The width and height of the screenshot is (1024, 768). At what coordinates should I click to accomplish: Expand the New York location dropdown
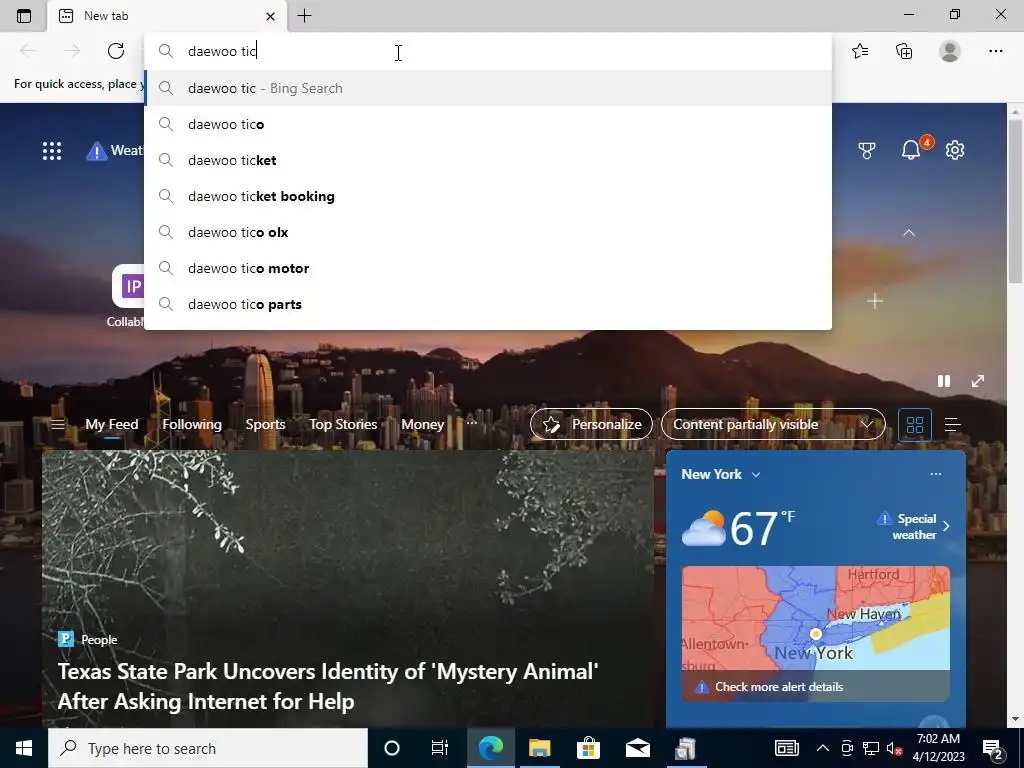pos(720,475)
